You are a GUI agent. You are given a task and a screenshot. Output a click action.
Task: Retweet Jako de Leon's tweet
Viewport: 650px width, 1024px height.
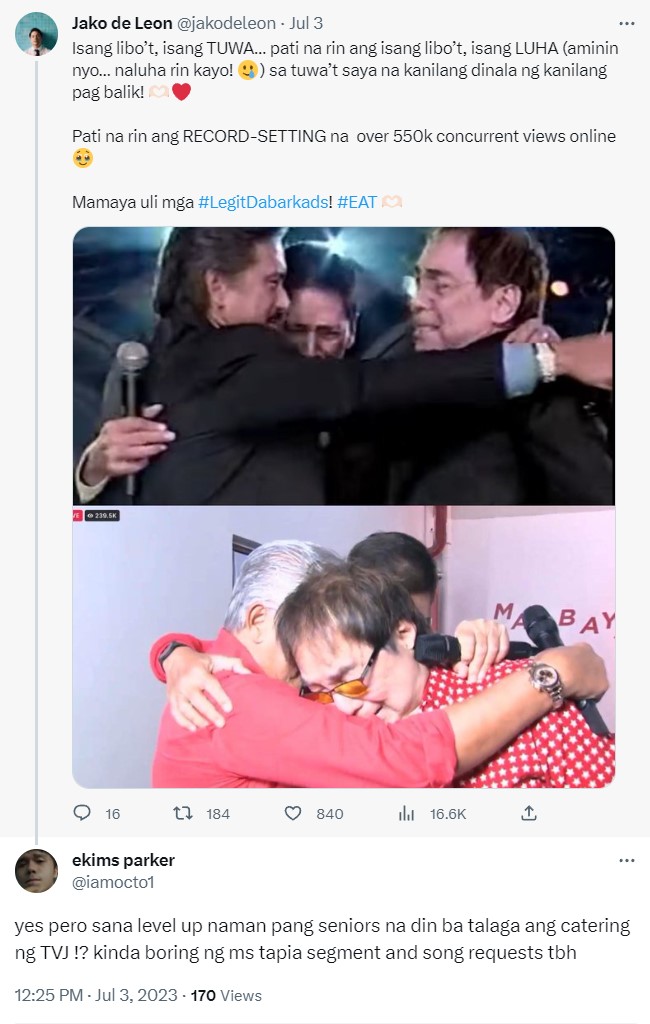(184, 814)
